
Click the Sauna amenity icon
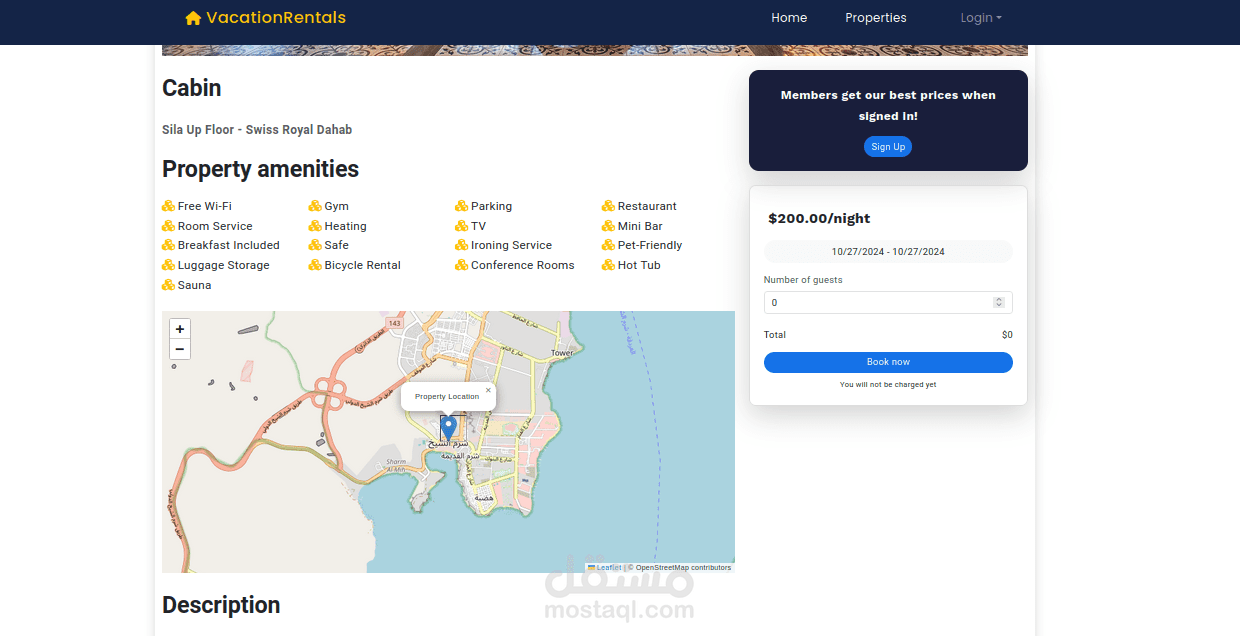pos(168,285)
